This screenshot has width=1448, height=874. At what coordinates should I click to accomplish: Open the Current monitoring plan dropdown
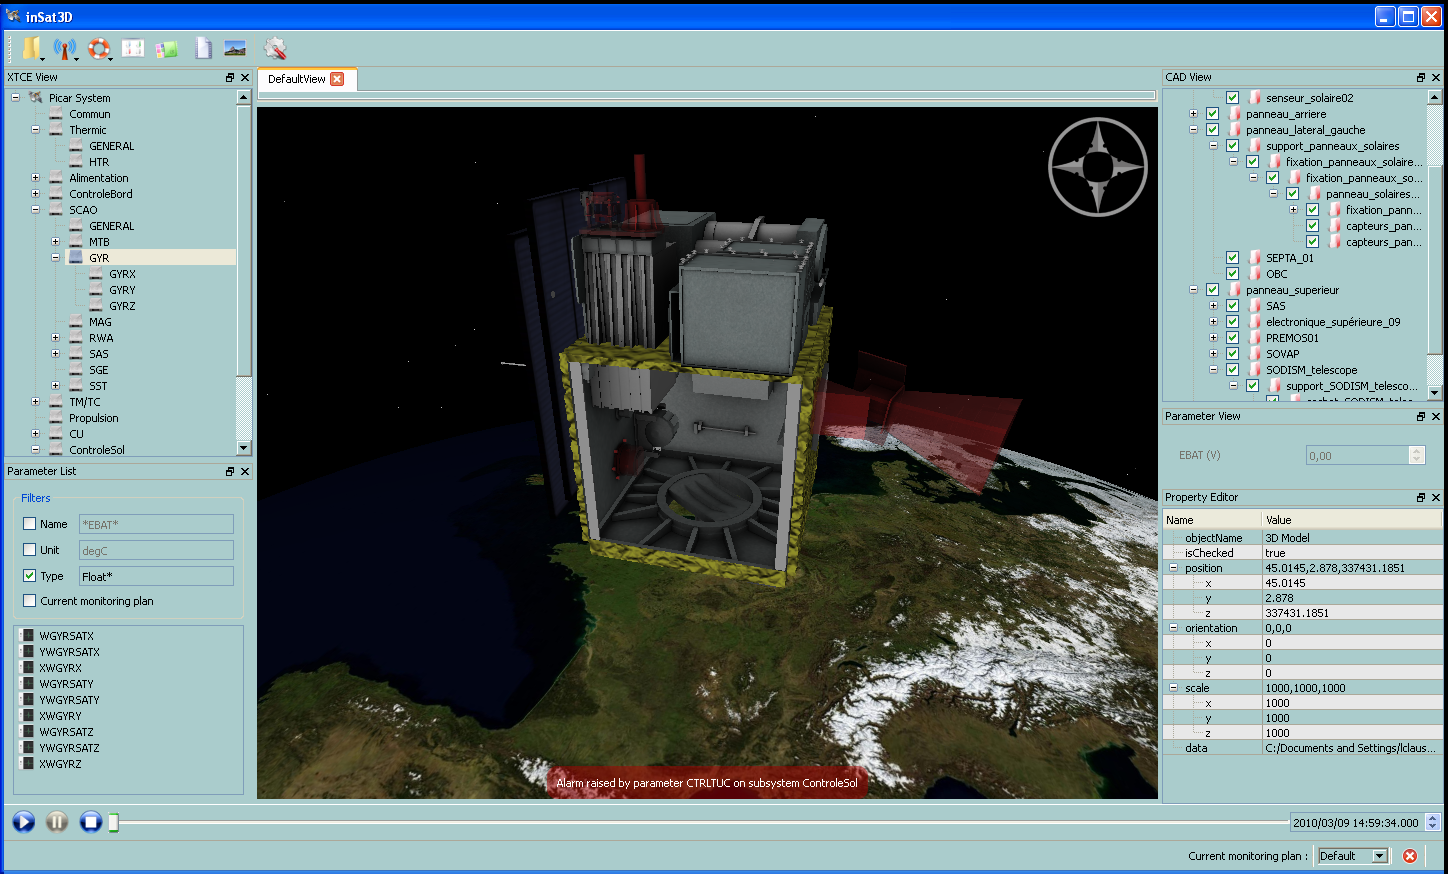[x=1380, y=856]
